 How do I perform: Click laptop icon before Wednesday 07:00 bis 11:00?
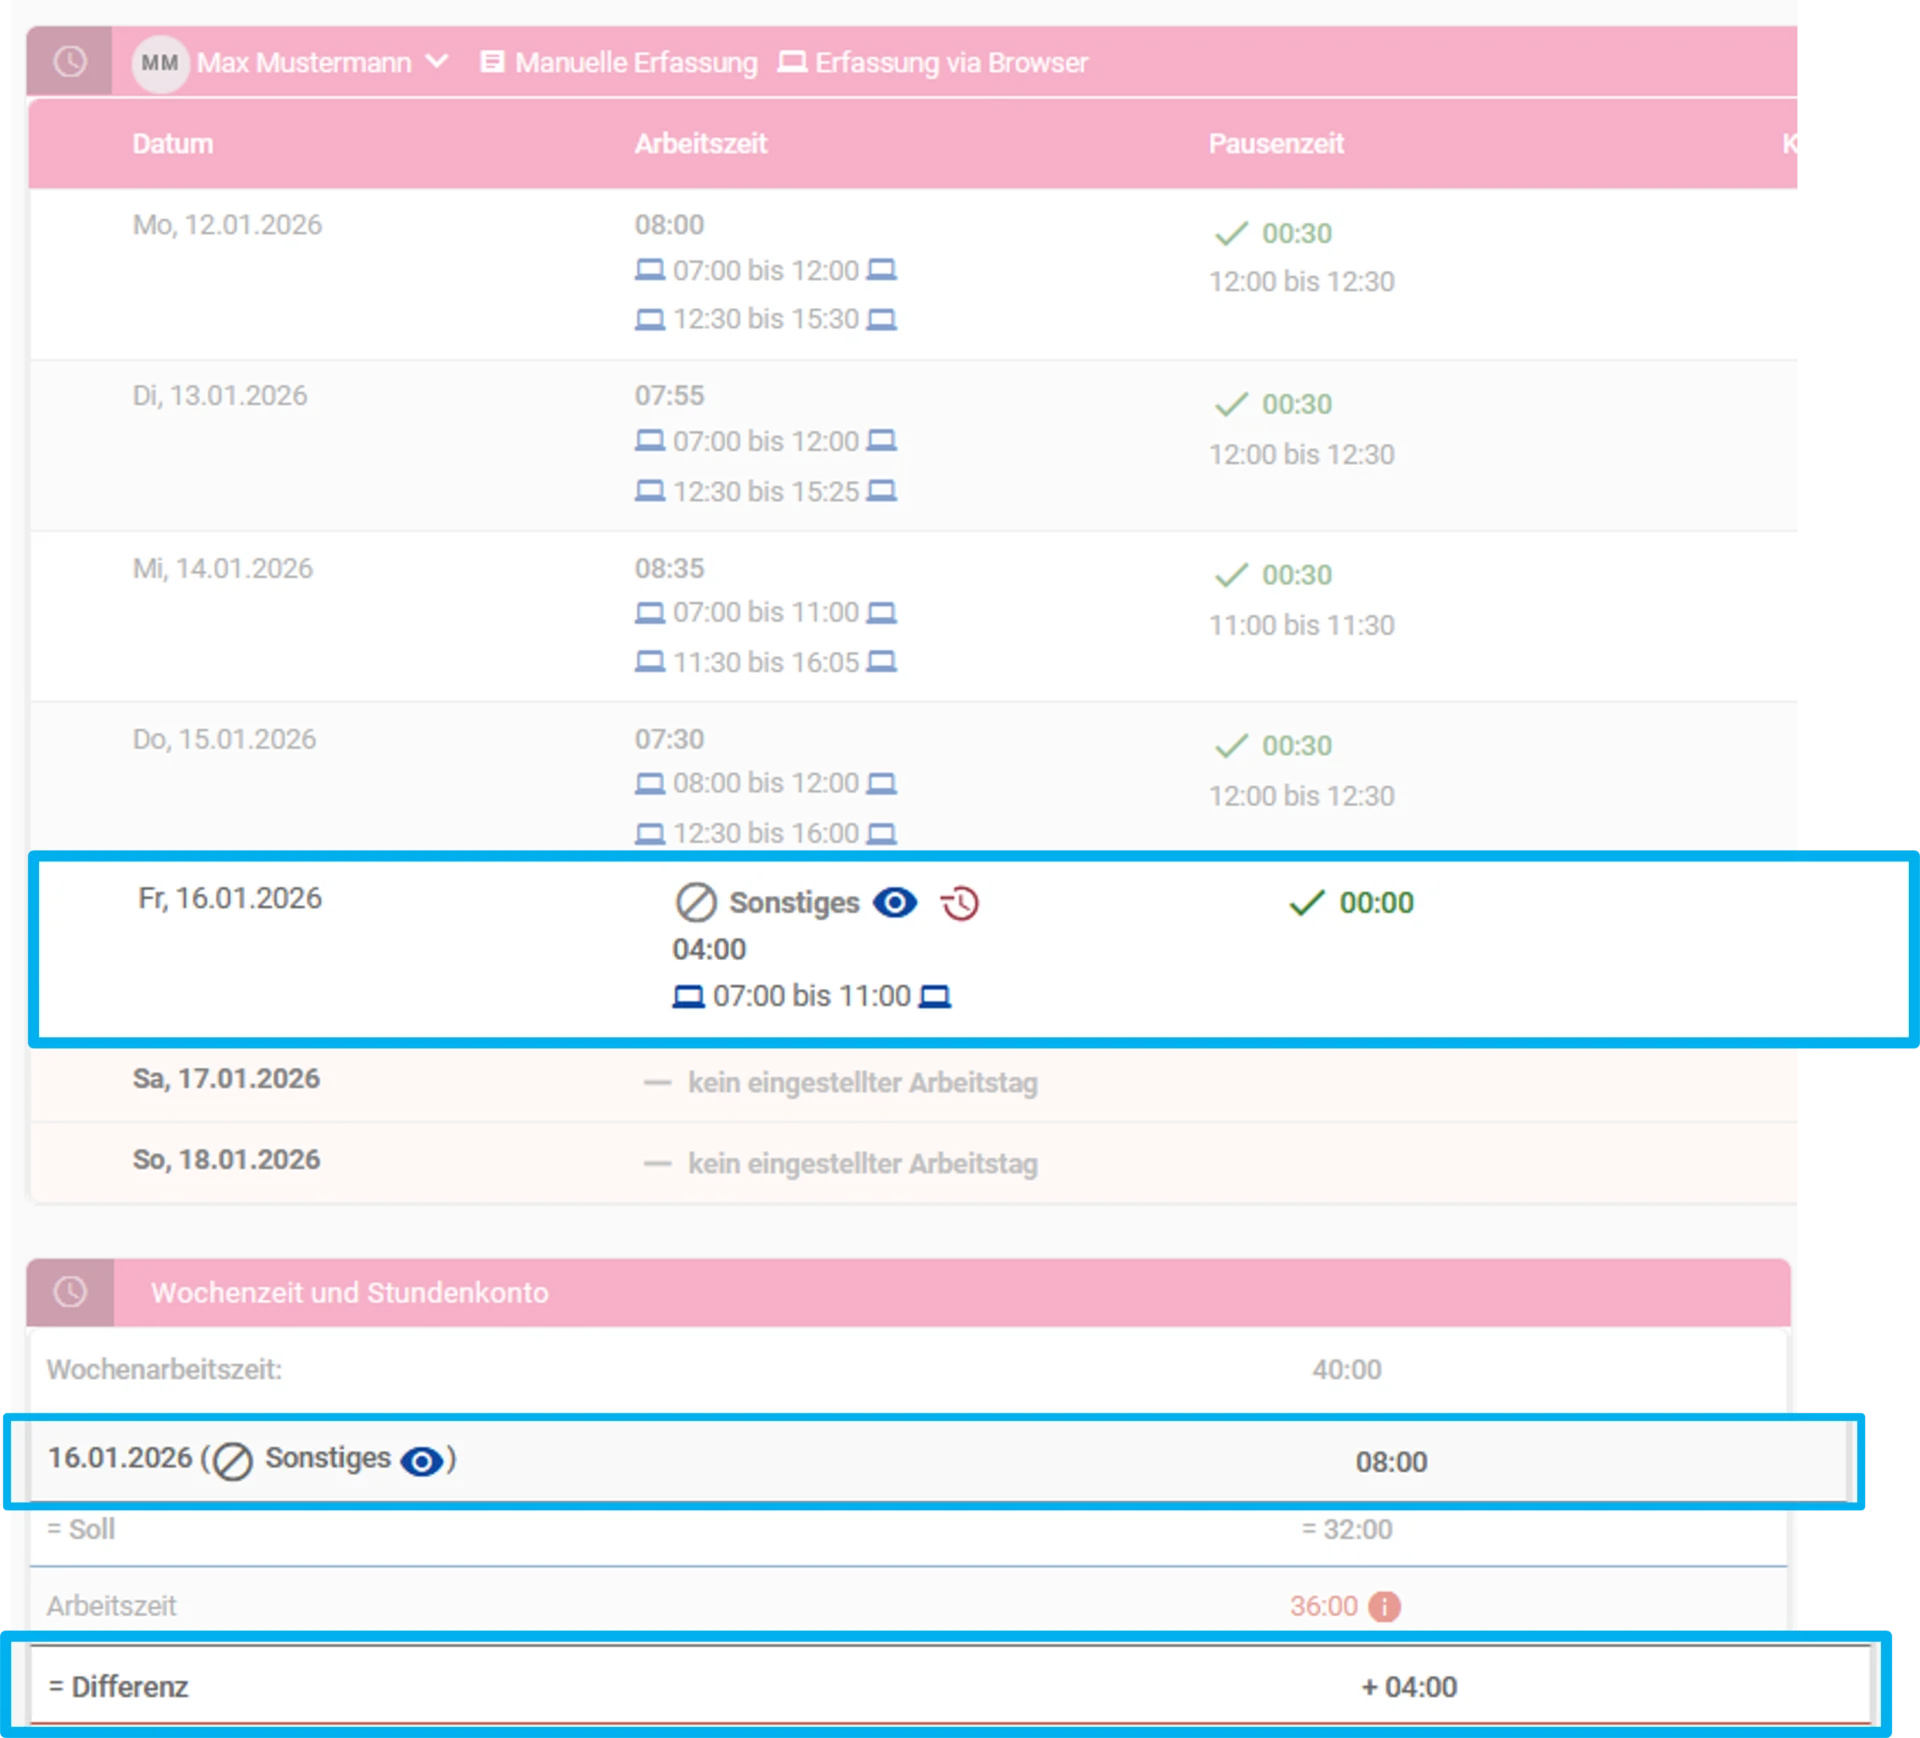click(649, 612)
